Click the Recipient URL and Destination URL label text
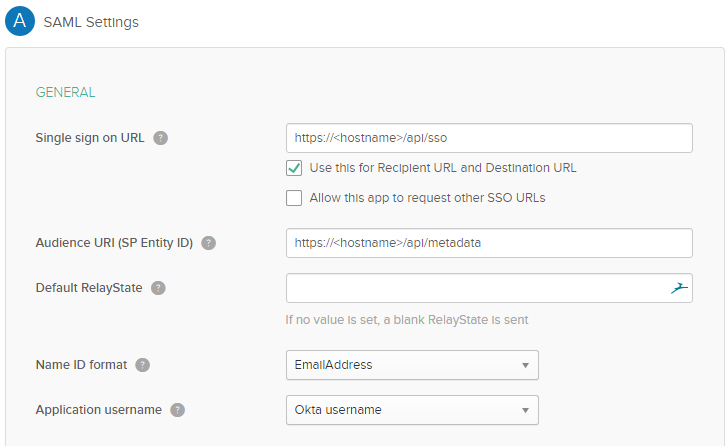 pos(443,168)
